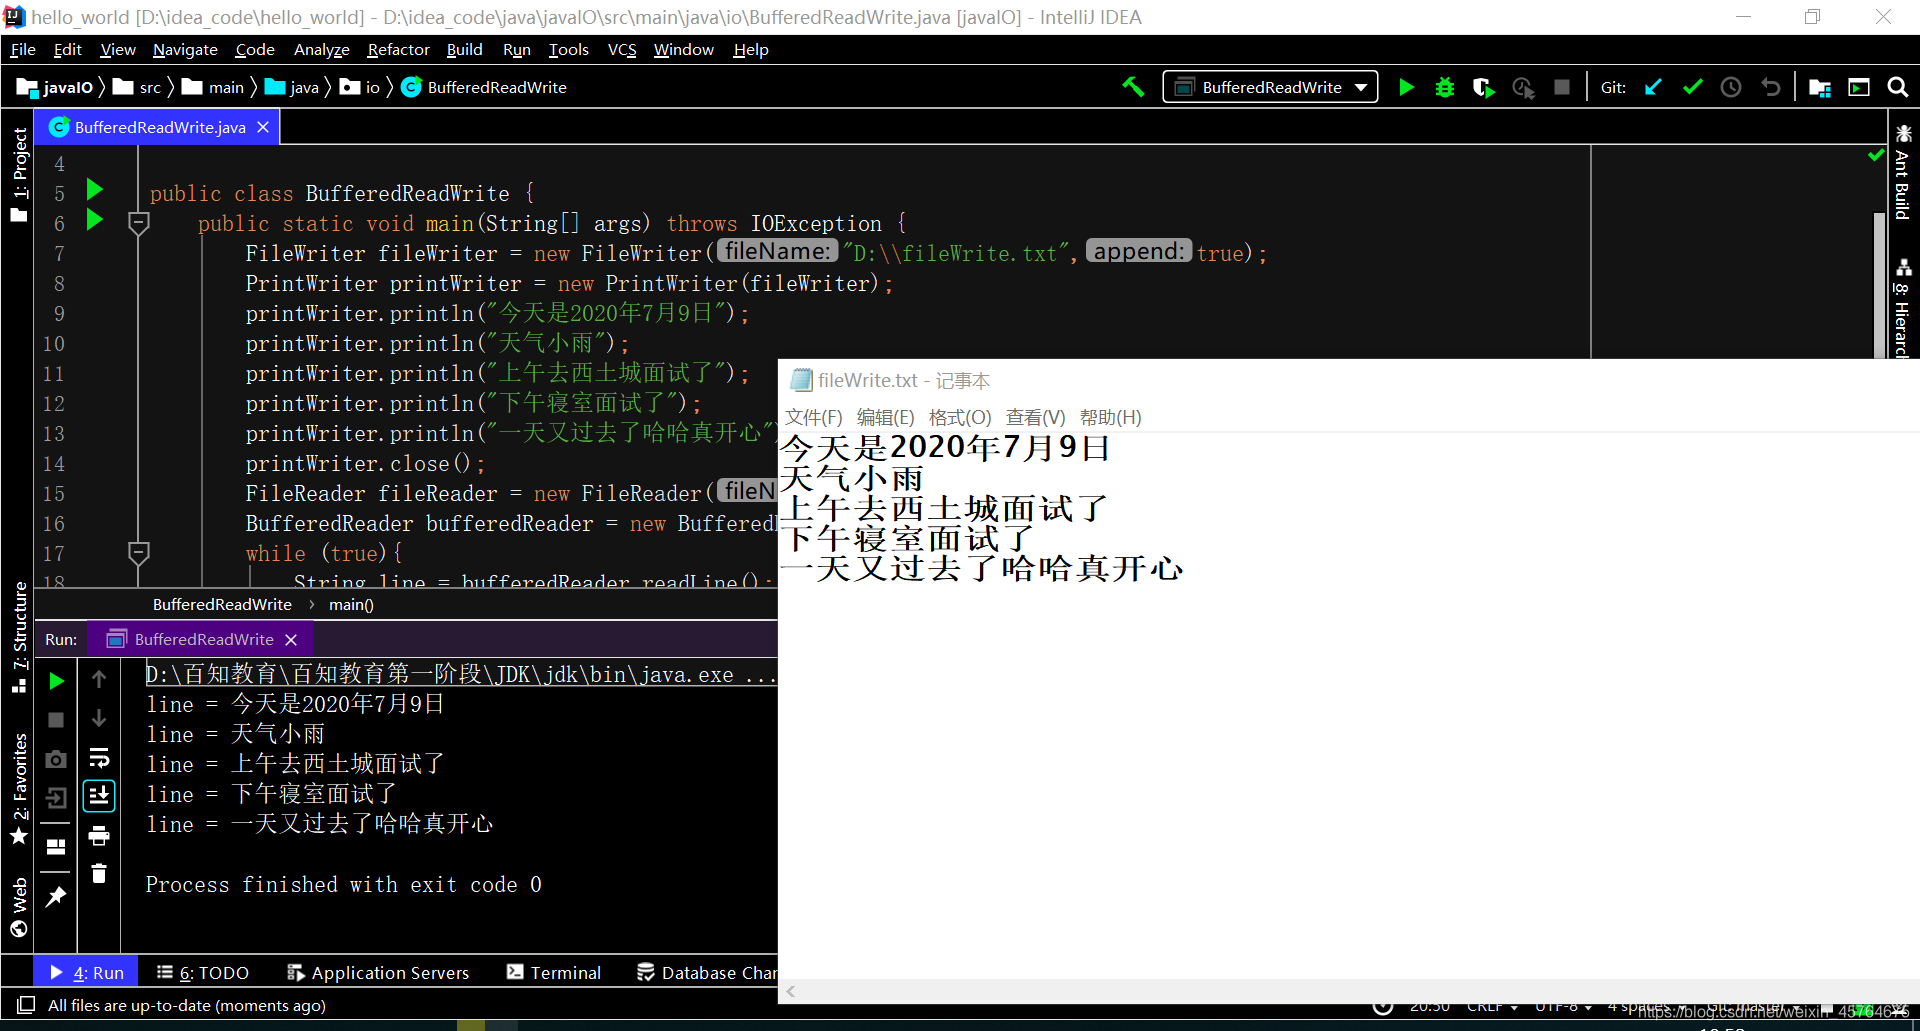This screenshot has height=1031, width=1920.
Task: Click the Build Project hammer icon
Action: point(1133,87)
